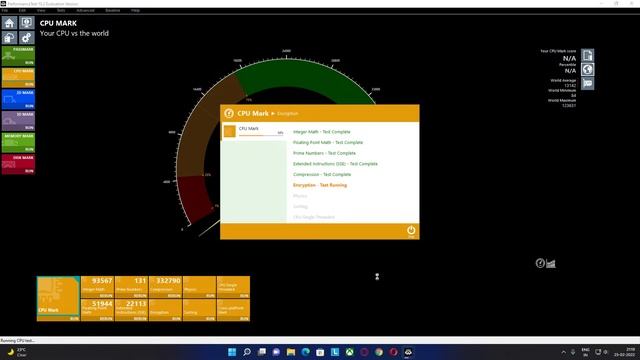Screen dimensions: 640x360
Task: Click 'Compression - Test Complete' line
Action: (322, 174)
